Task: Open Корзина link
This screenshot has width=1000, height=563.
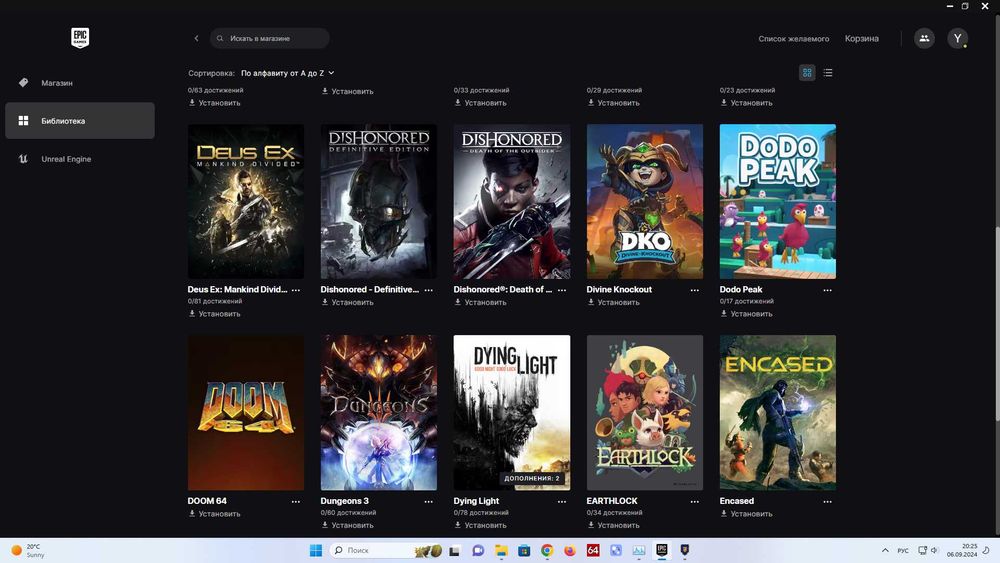Action: [862, 39]
